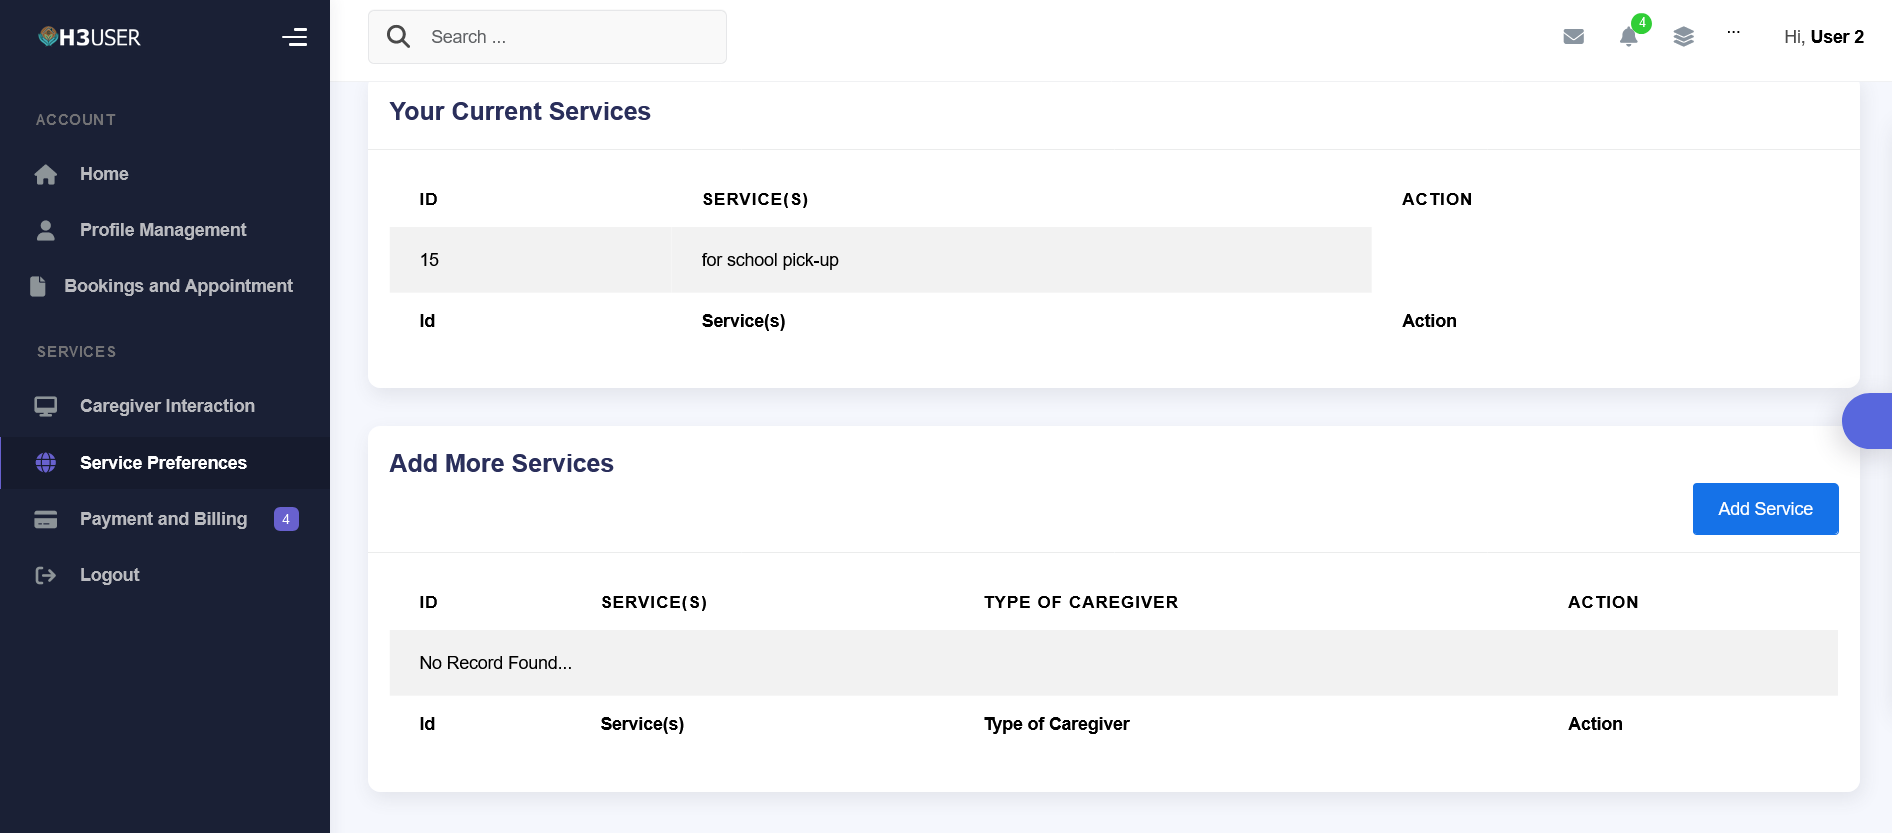Open the notifications bell icon
Image resolution: width=1892 pixels, height=833 pixels.
coord(1628,37)
